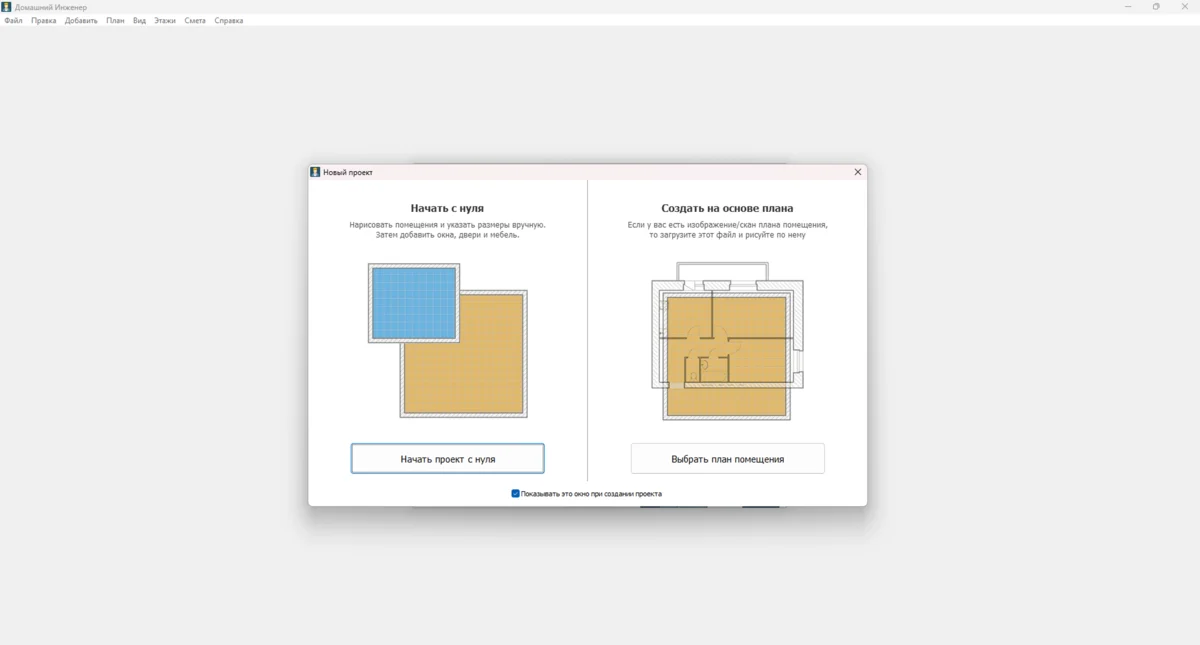The image size is (1200, 645).
Task: Click the Выбрать план помещения button
Action: tap(728, 459)
